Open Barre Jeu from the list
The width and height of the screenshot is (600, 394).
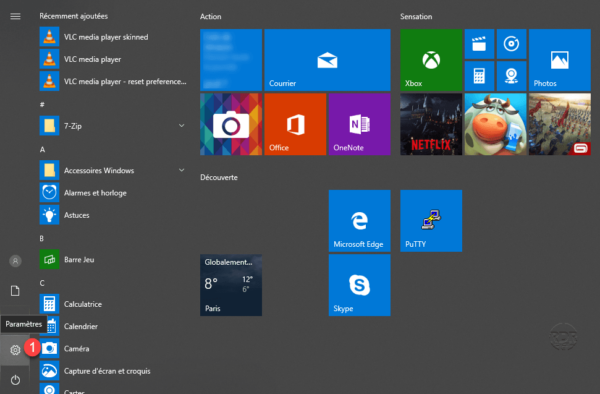(113, 259)
